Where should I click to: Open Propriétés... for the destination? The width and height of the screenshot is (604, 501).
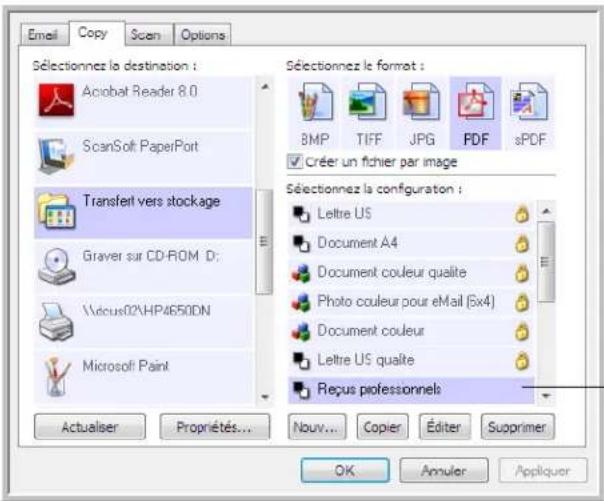point(215,427)
